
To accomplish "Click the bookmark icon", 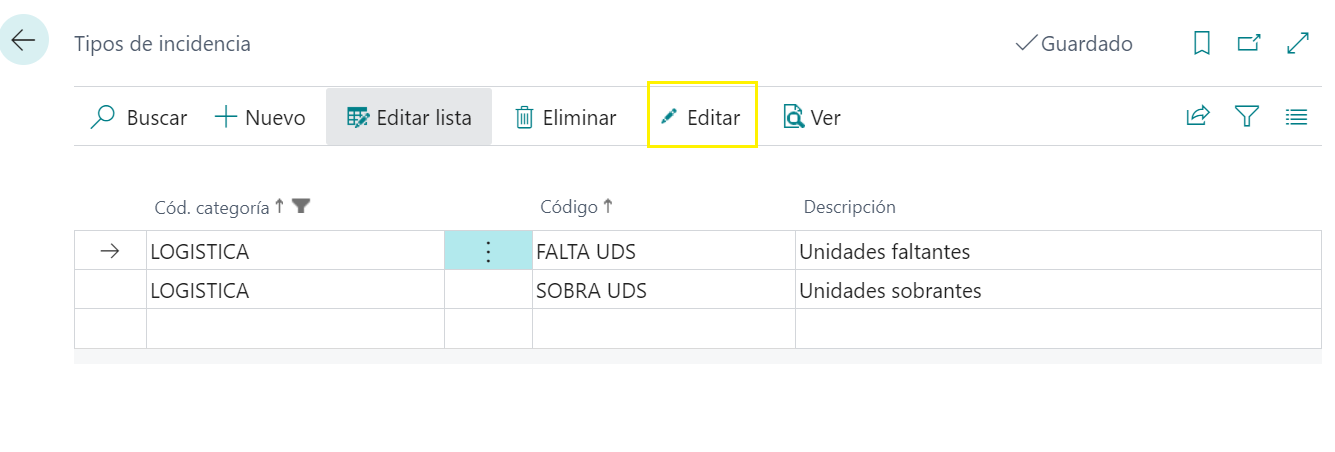I will tap(1202, 43).
